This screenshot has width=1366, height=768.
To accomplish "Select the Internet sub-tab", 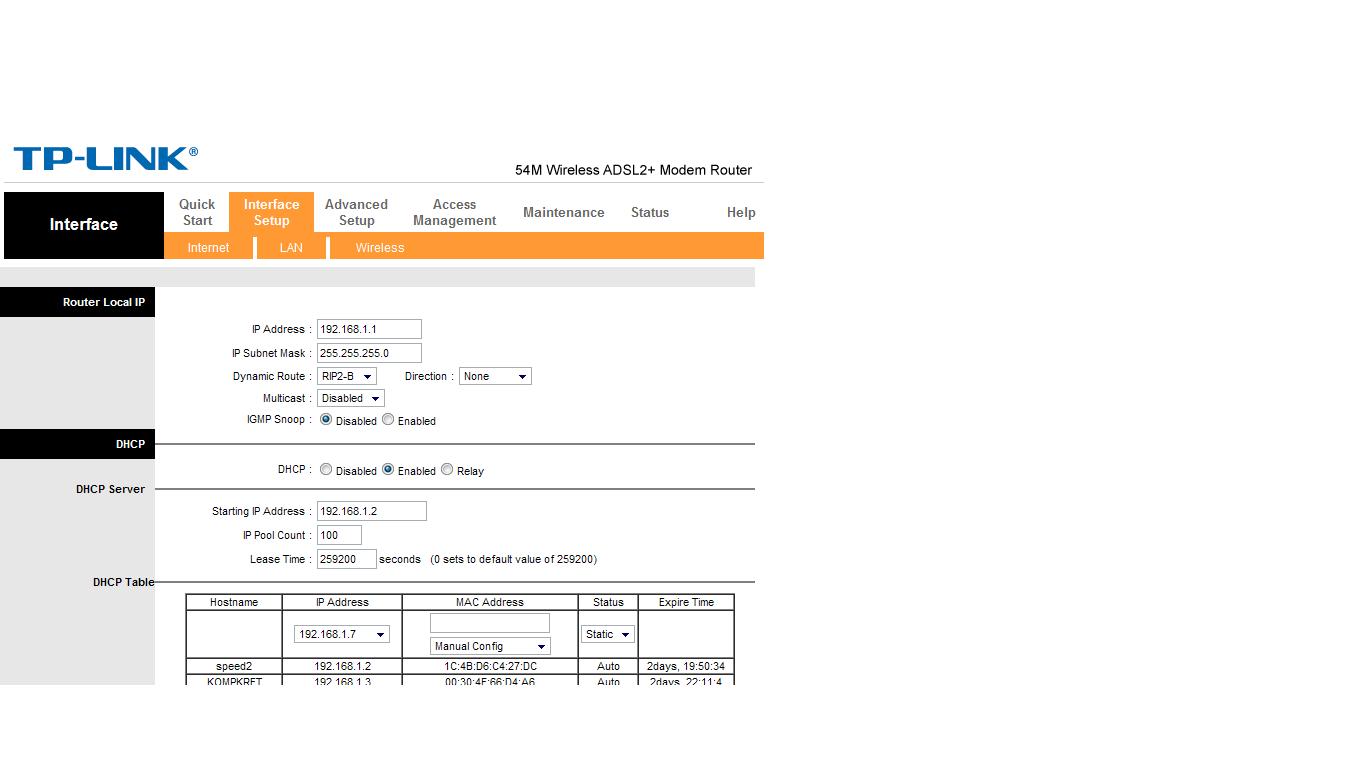I will [208, 247].
